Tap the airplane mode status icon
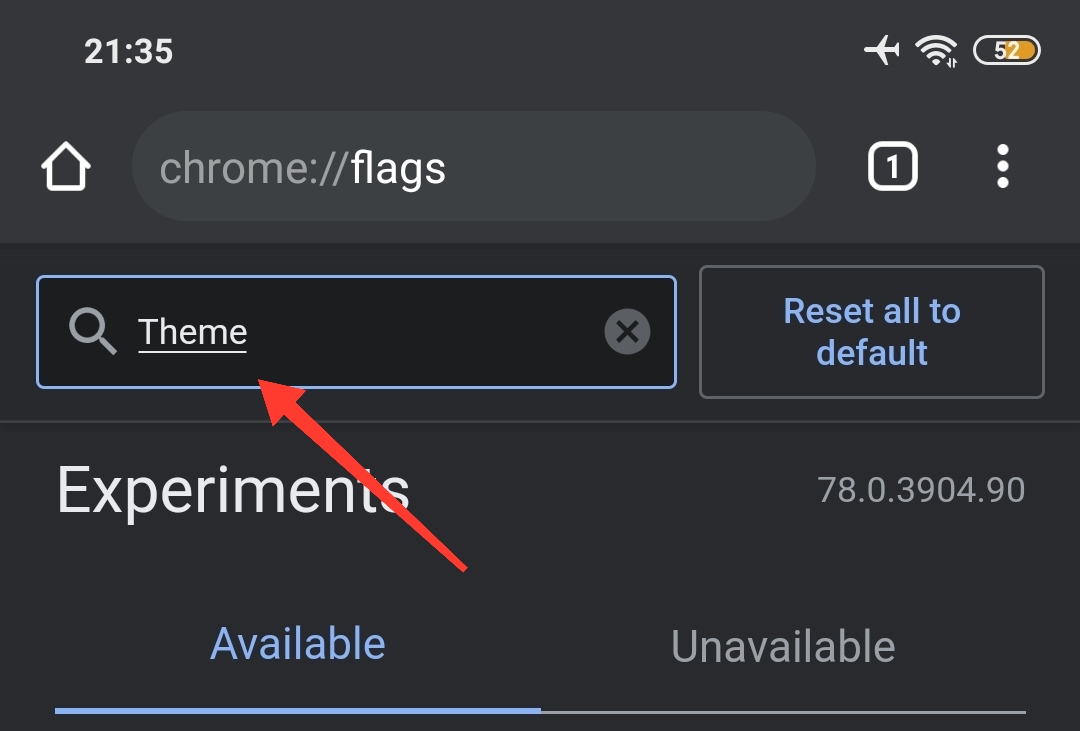The image size is (1080, 731). click(881, 50)
